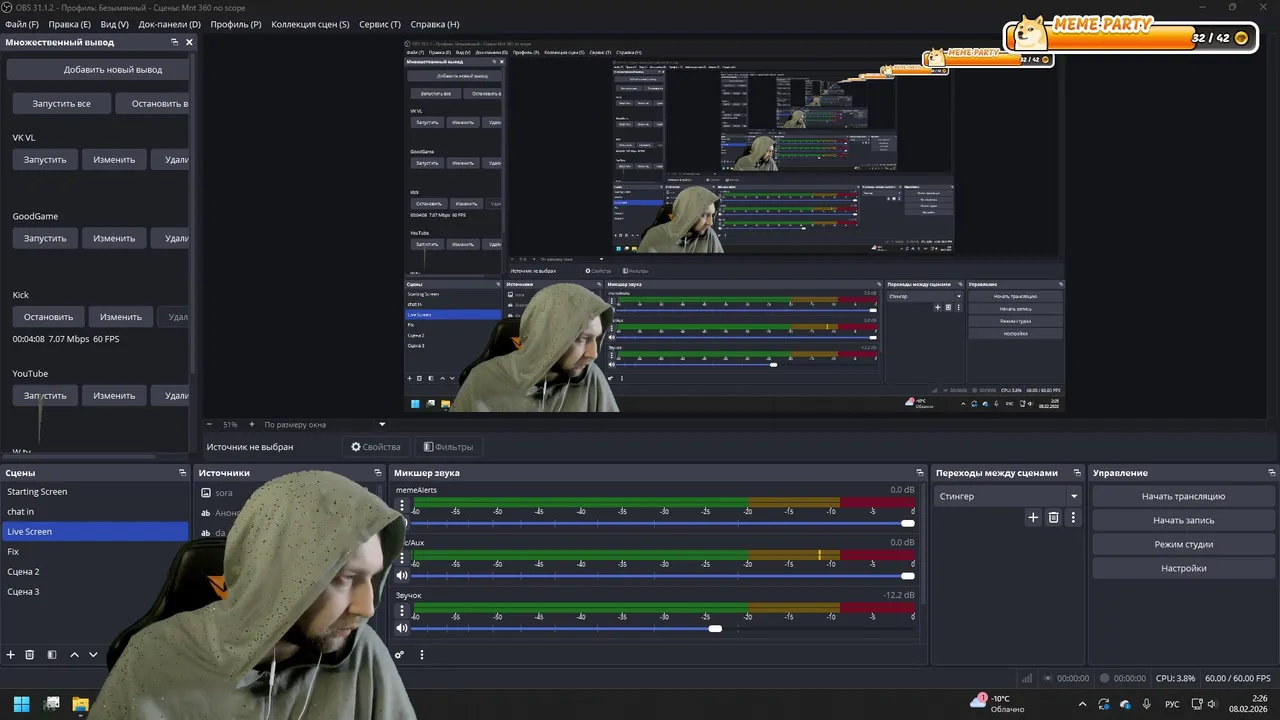Open the Правка menu
1280x720 pixels.
pyautogui.click(x=69, y=24)
